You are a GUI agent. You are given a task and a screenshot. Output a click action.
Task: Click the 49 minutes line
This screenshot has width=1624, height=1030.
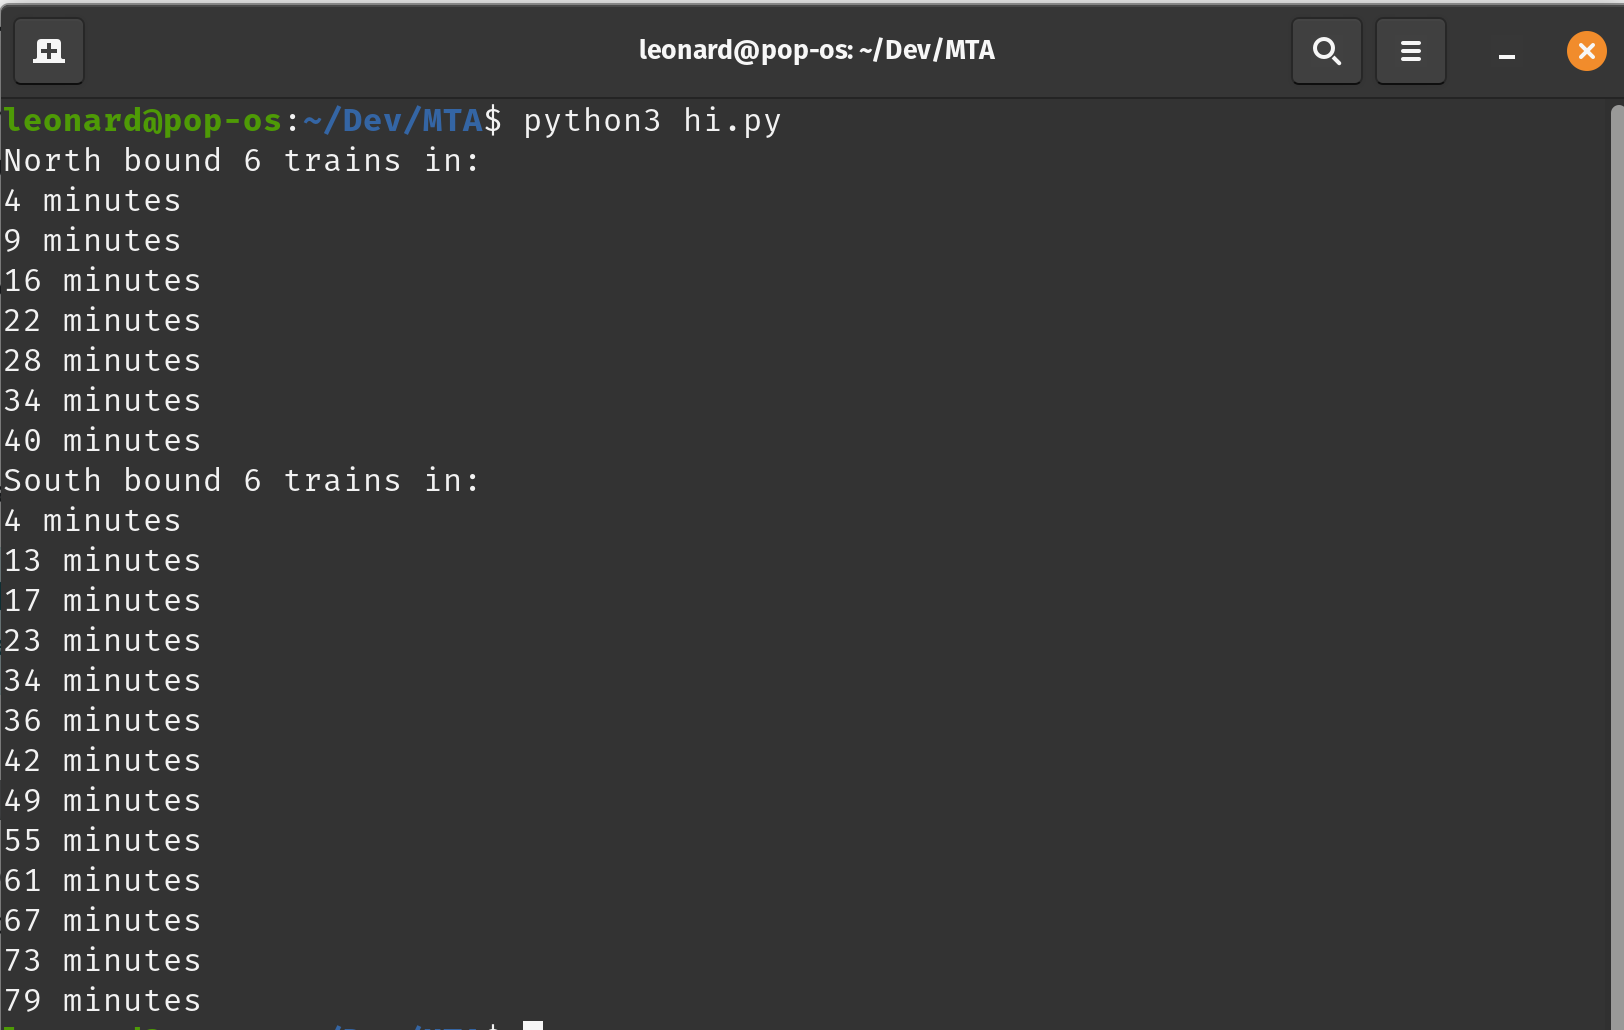(102, 801)
